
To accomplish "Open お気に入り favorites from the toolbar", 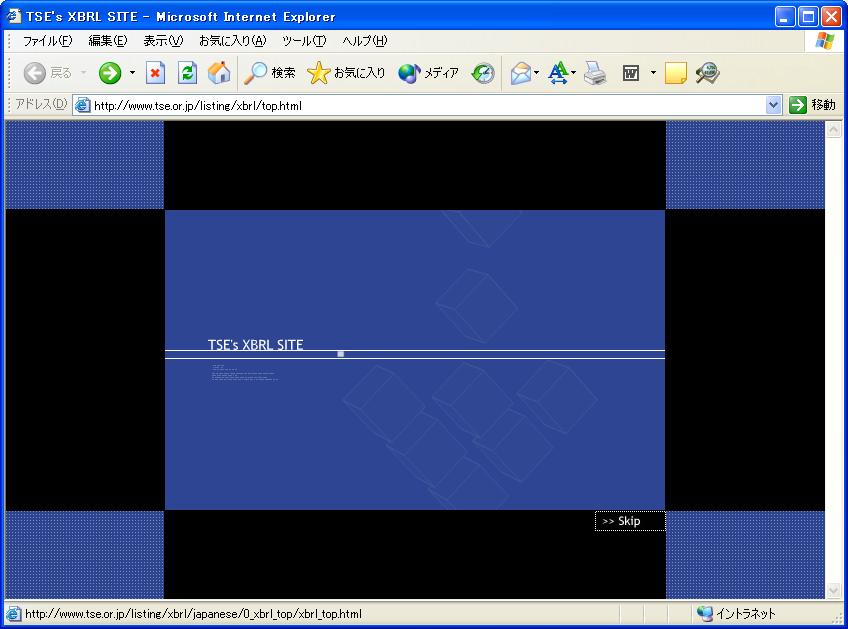I will pos(346,73).
